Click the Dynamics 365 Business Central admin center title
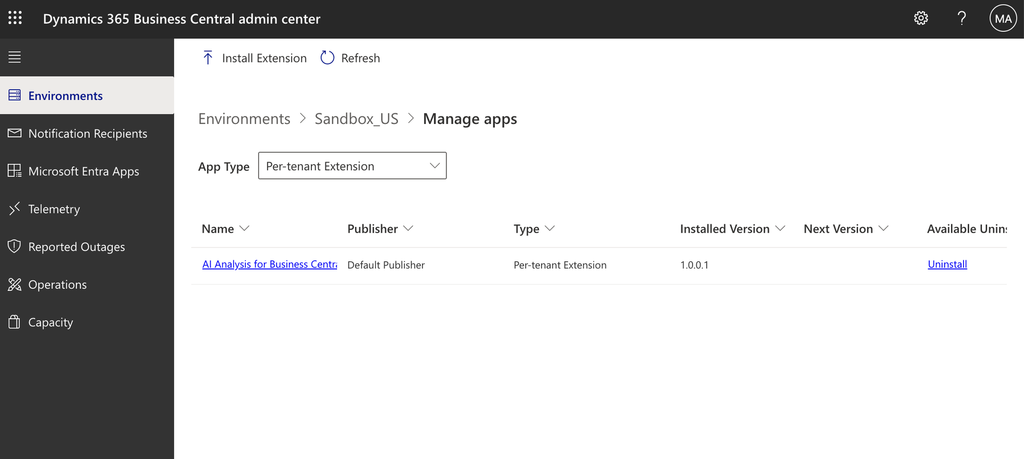Screen dimensions: 1024x459 tap(182, 19)
